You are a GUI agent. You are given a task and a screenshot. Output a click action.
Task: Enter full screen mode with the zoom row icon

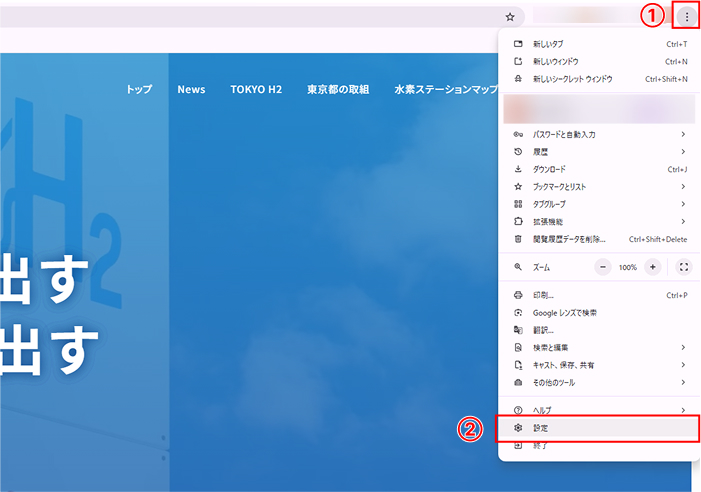coord(684,267)
